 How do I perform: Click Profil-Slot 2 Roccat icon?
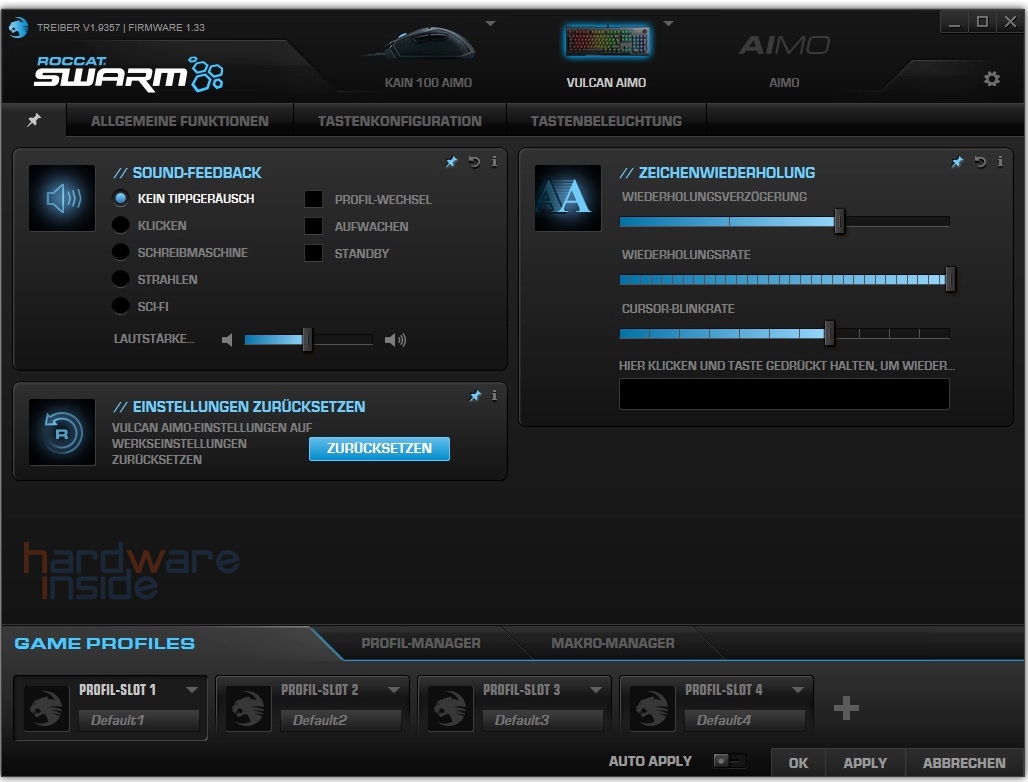click(248, 709)
